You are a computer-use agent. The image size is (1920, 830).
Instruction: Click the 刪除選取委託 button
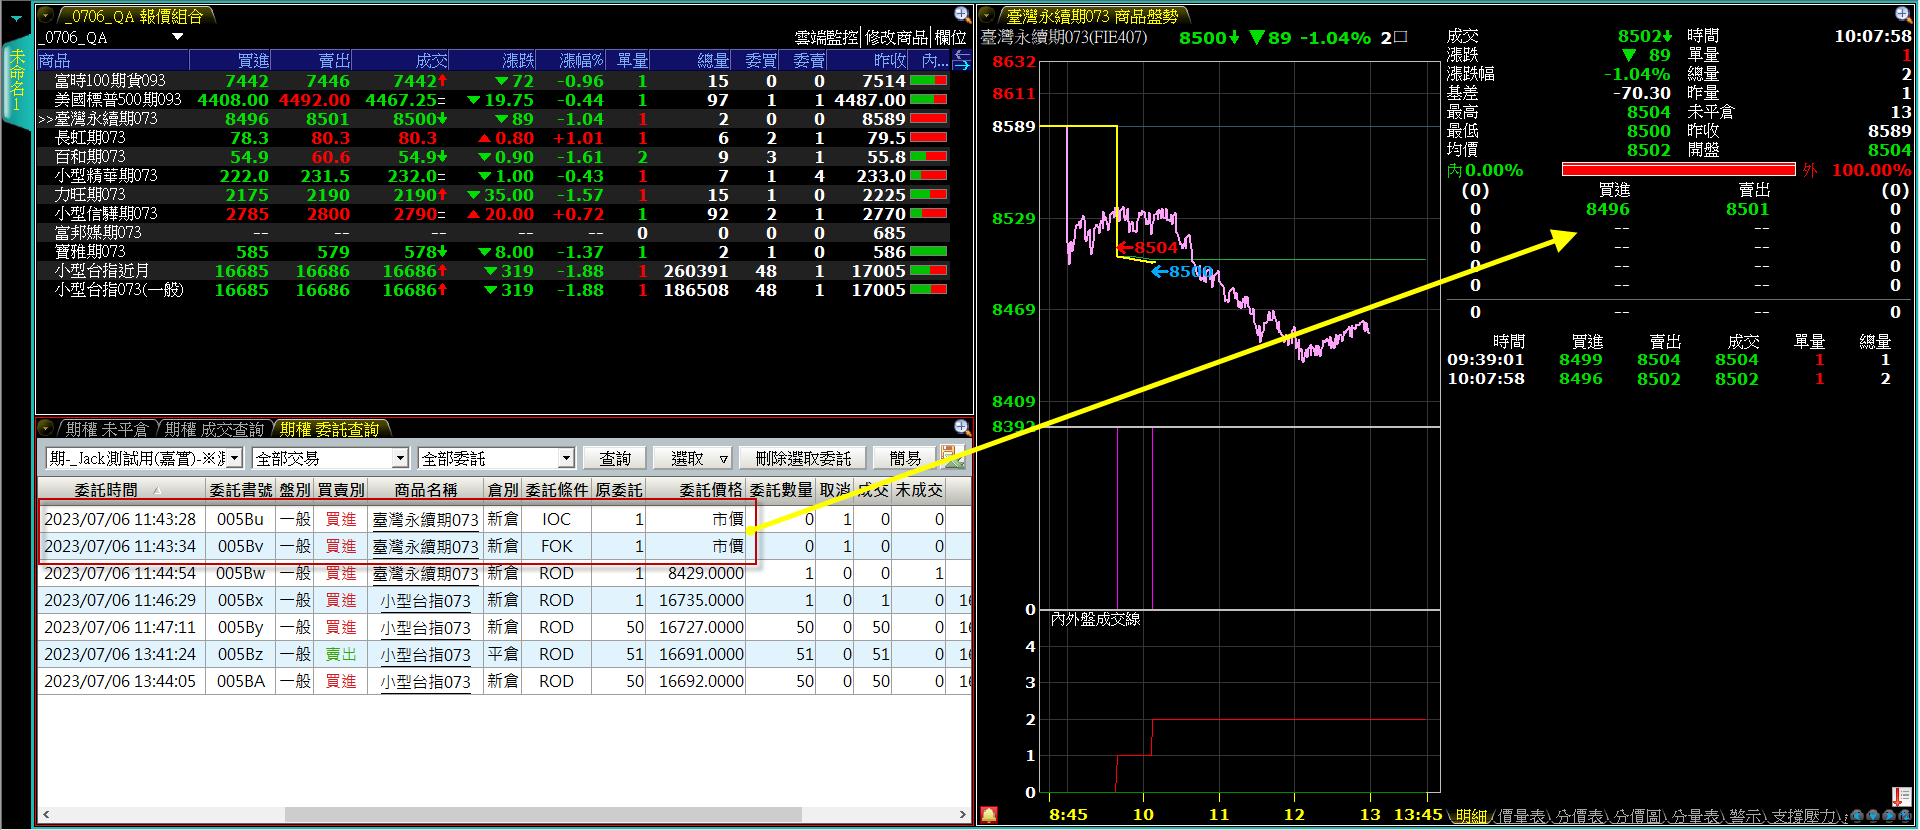tap(803, 458)
